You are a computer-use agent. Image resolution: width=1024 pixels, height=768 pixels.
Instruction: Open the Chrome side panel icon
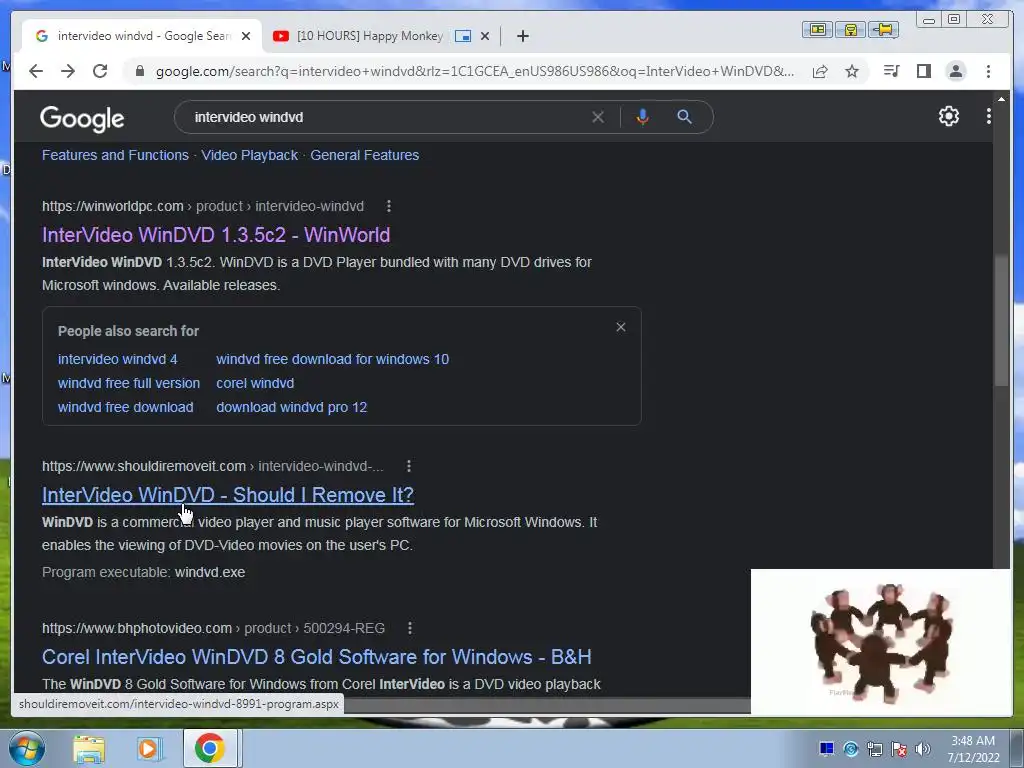point(923,71)
